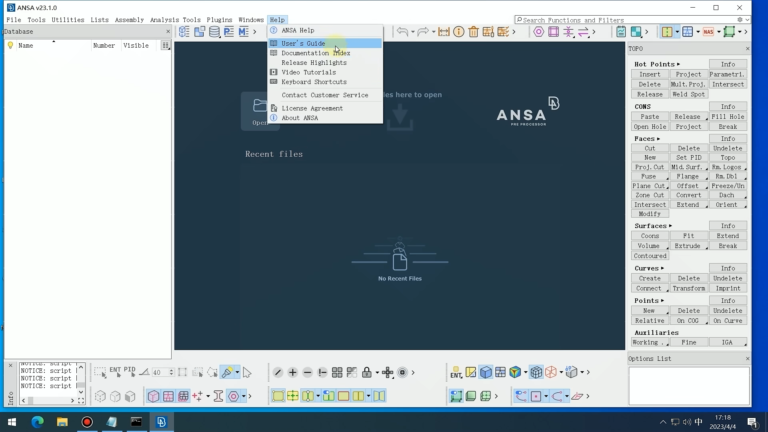Expand the Faces group arrow
The width and height of the screenshot is (768, 432).
658,139
